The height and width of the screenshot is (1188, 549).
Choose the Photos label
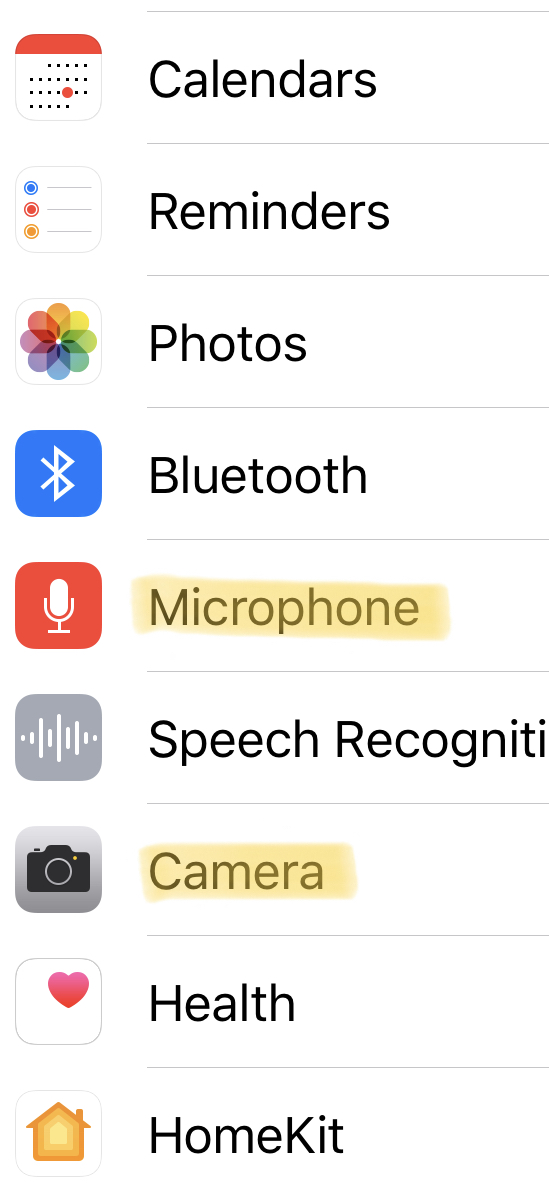click(x=227, y=344)
